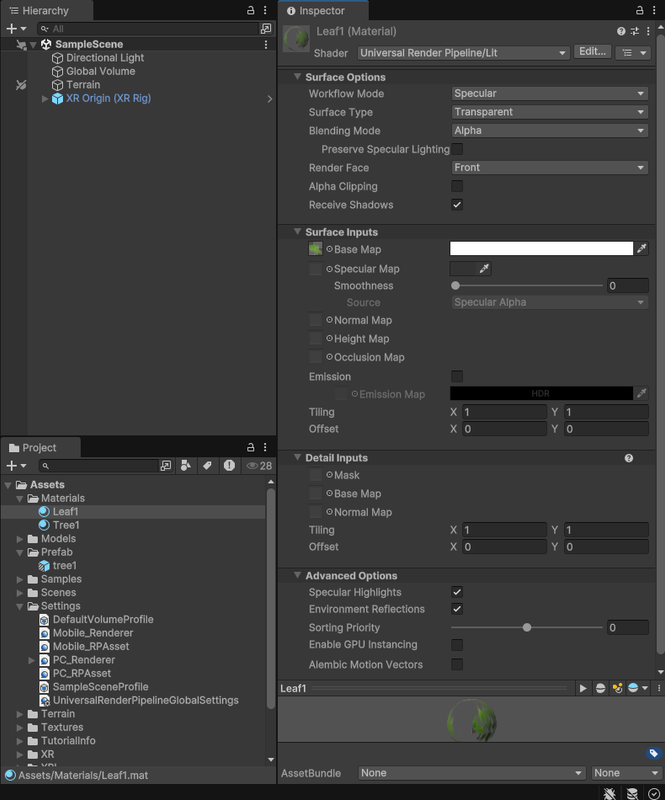Open Project search in window icon

[165, 465]
